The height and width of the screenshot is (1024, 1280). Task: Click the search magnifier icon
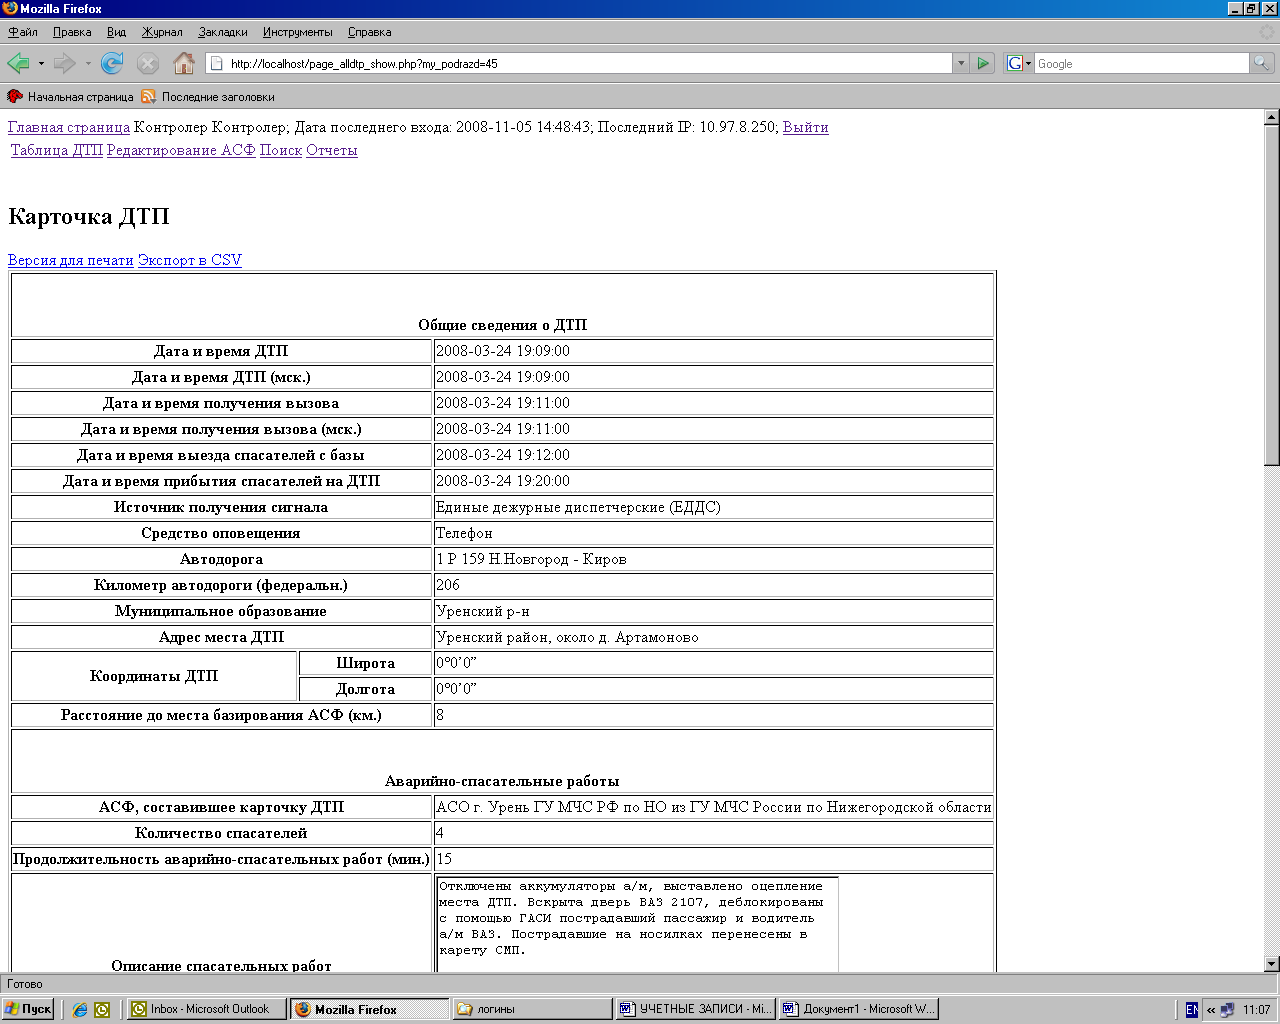click(1263, 64)
